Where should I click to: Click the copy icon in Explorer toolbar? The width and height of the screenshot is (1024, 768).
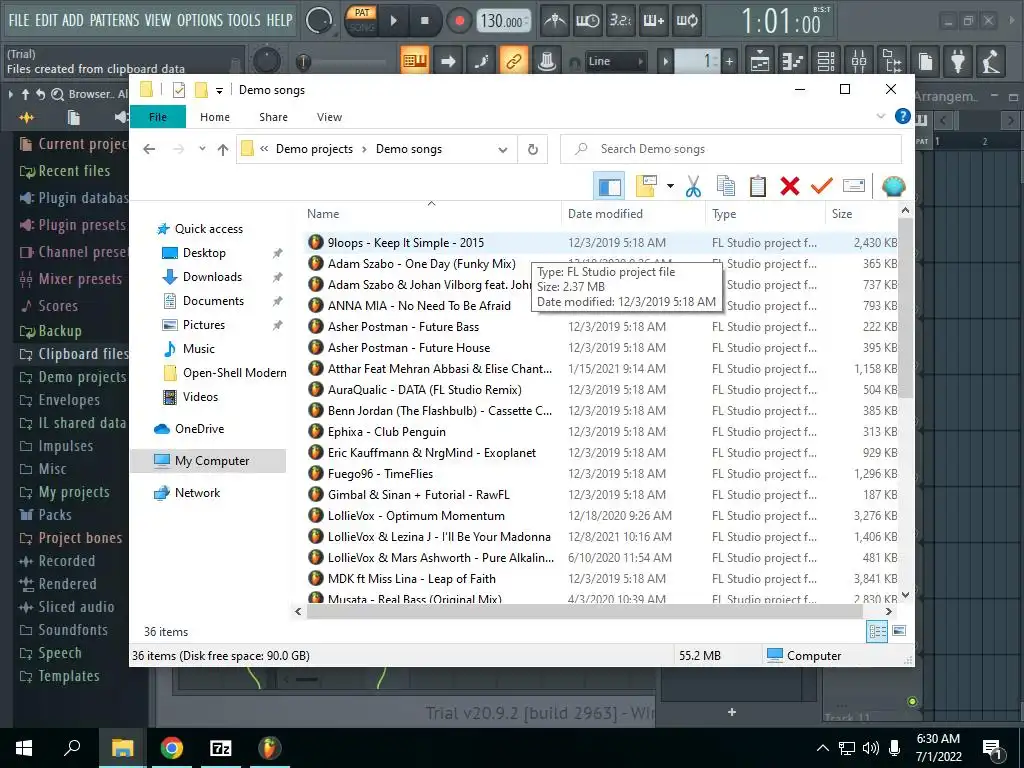click(x=726, y=186)
